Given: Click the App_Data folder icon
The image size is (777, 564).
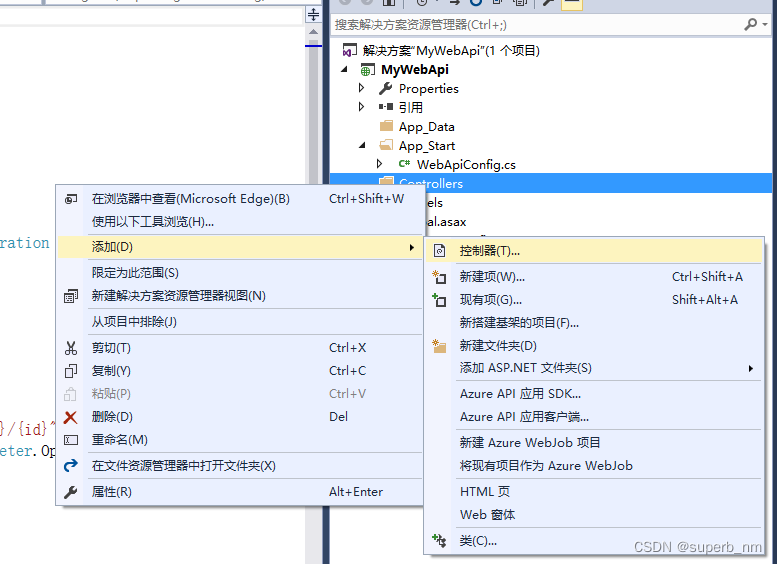Looking at the screenshot, I should (x=386, y=126).
